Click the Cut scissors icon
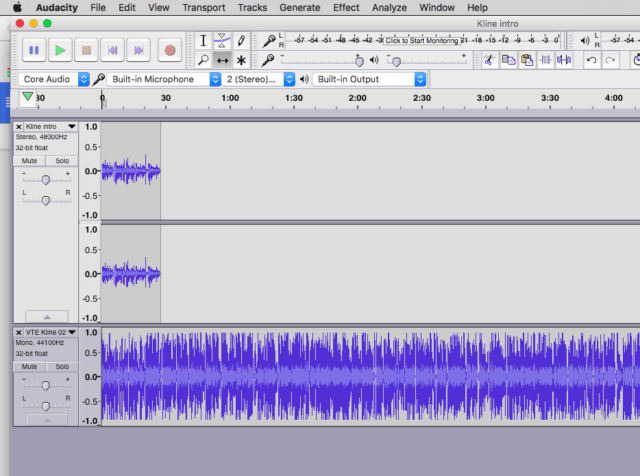 (489, 60)
